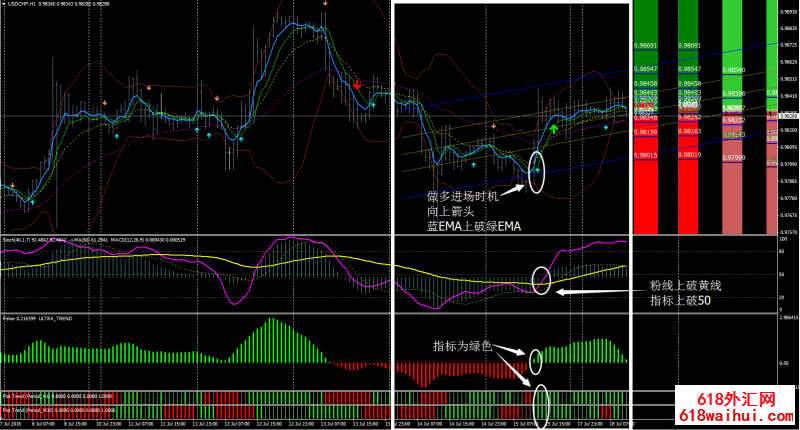The height and width of the screenshot is (430, 800).
Task: Select orange down arrow at chart's far left
Action: (13, 186)
